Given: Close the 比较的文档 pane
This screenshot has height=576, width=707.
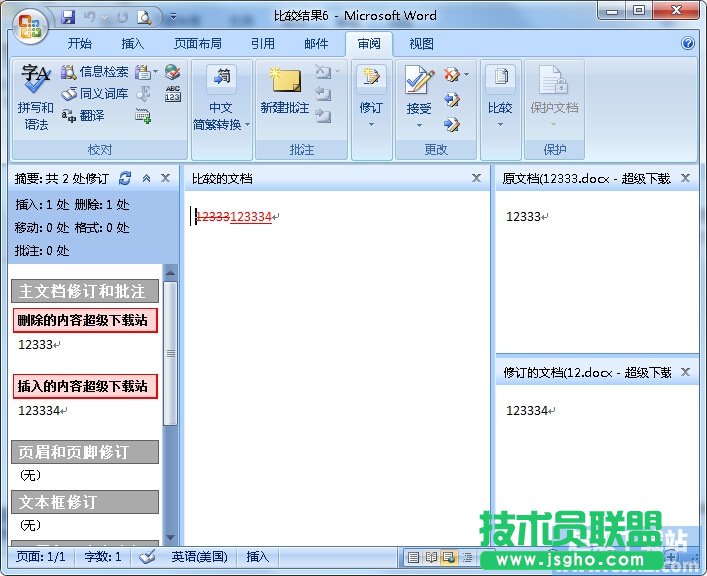Looking at the screenshot, I should pyautogui.click(x=476, y=178).
